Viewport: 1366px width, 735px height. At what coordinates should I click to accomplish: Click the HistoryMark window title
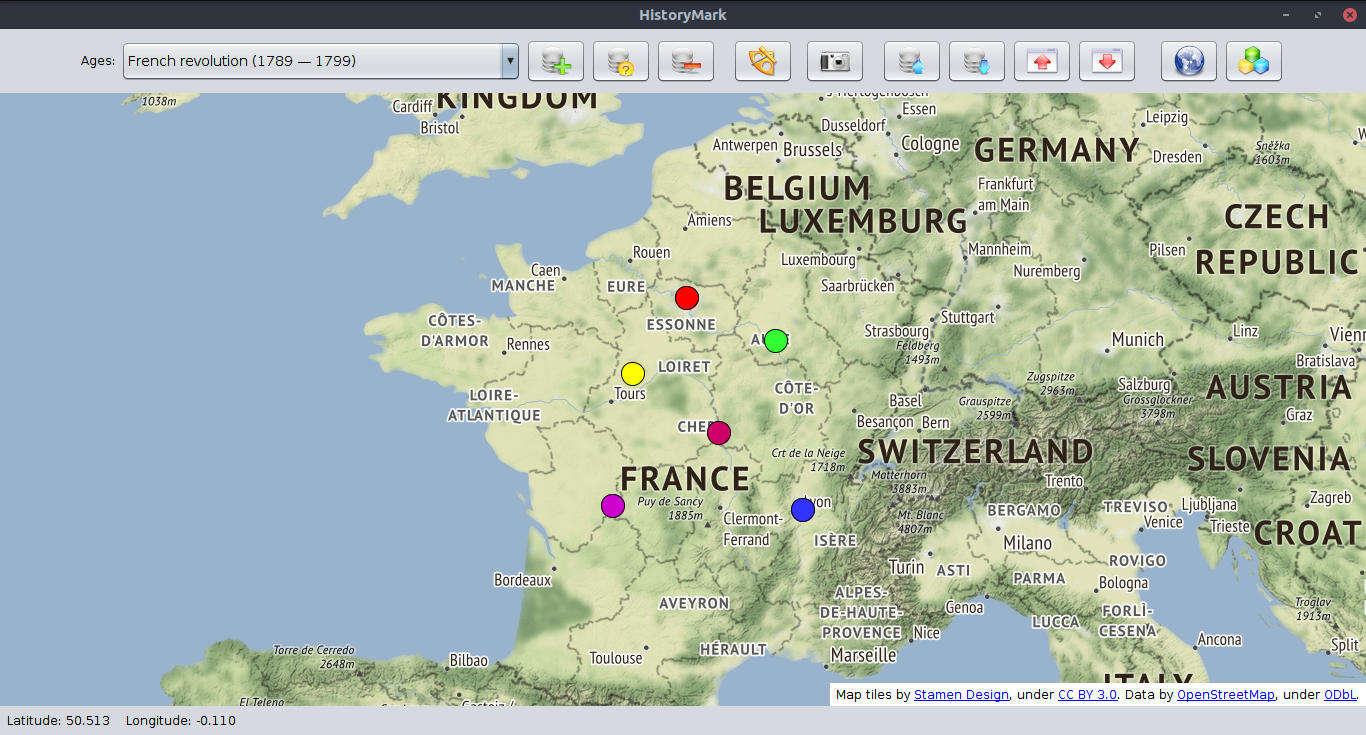pyautogui.click(x=683, y=14)
